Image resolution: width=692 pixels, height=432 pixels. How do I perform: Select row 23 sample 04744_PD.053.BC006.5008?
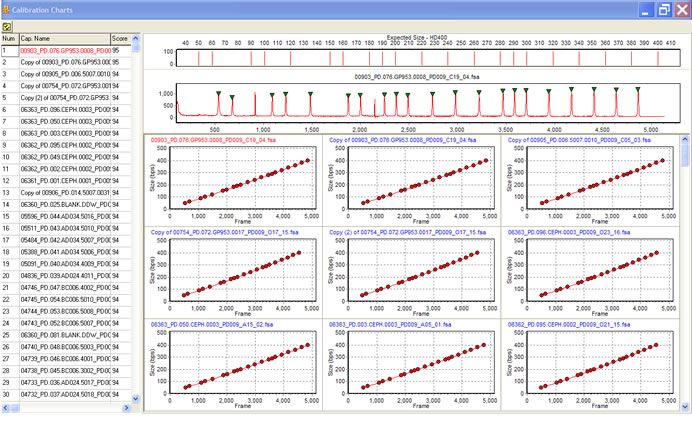click(66, 312)
